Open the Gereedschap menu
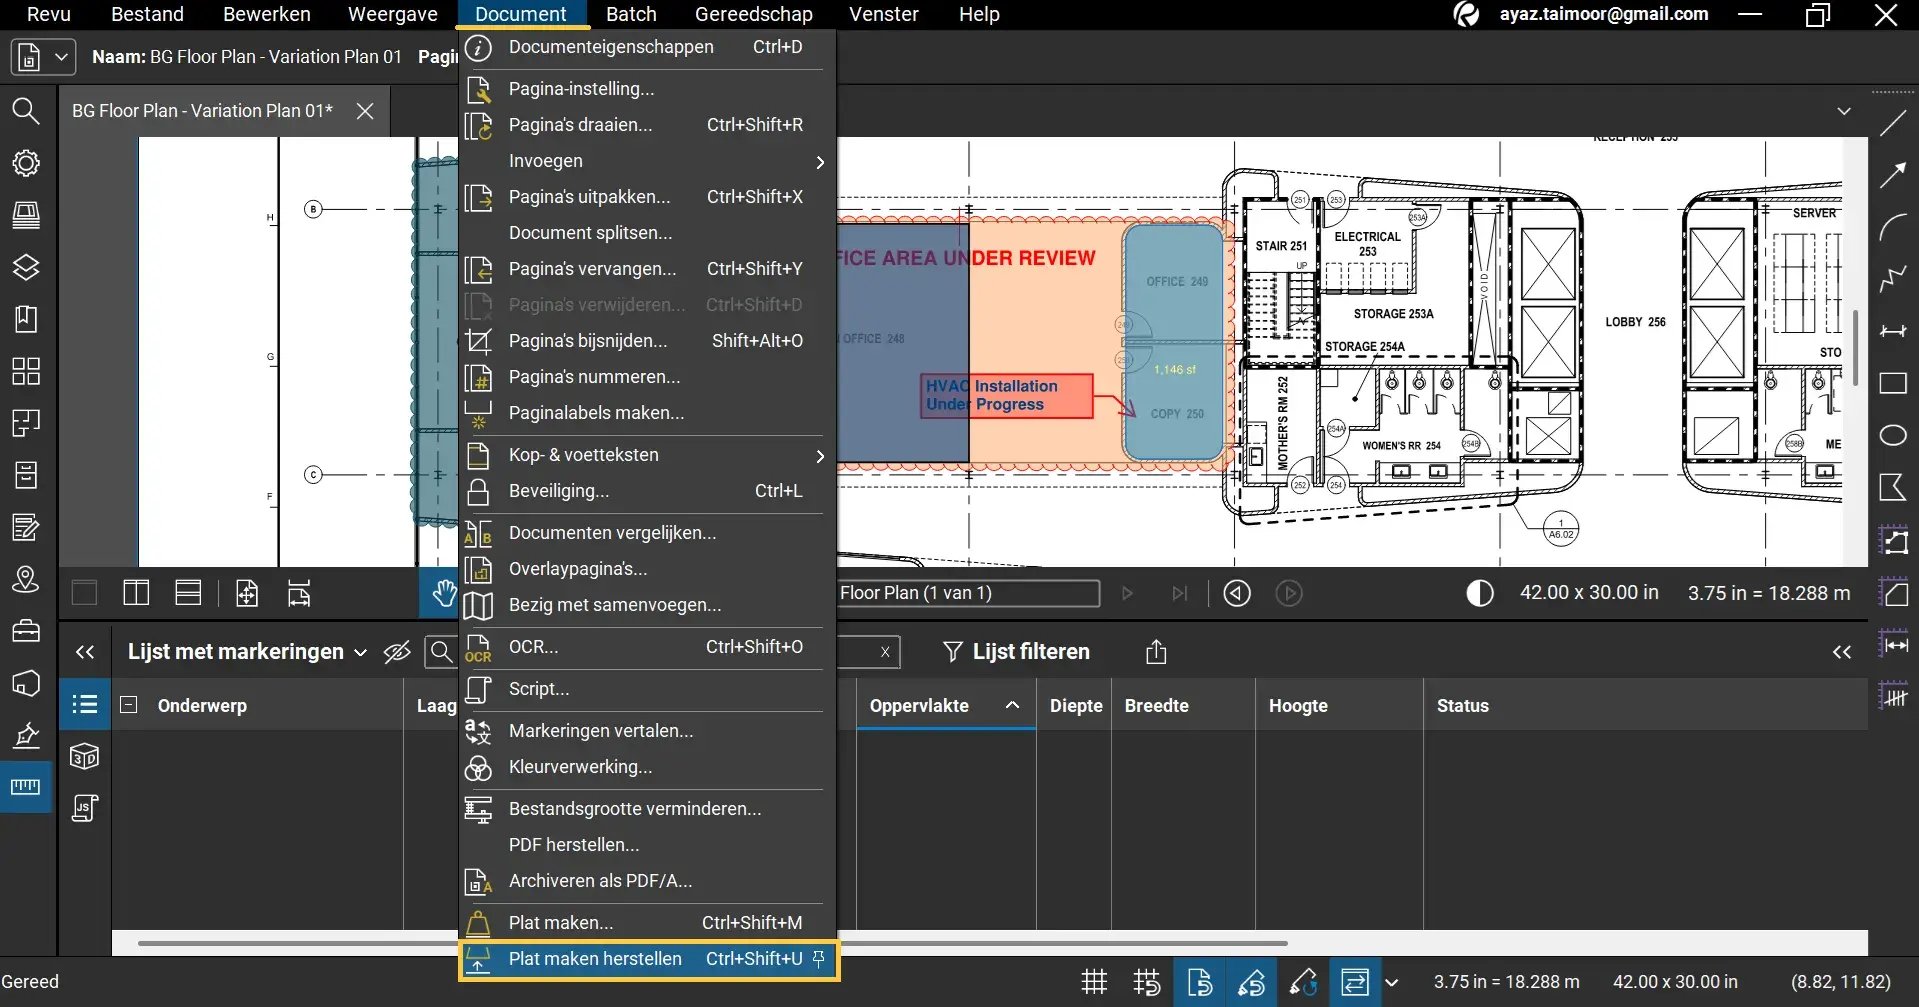The image size is (1919, 1007). pos(754,14)
